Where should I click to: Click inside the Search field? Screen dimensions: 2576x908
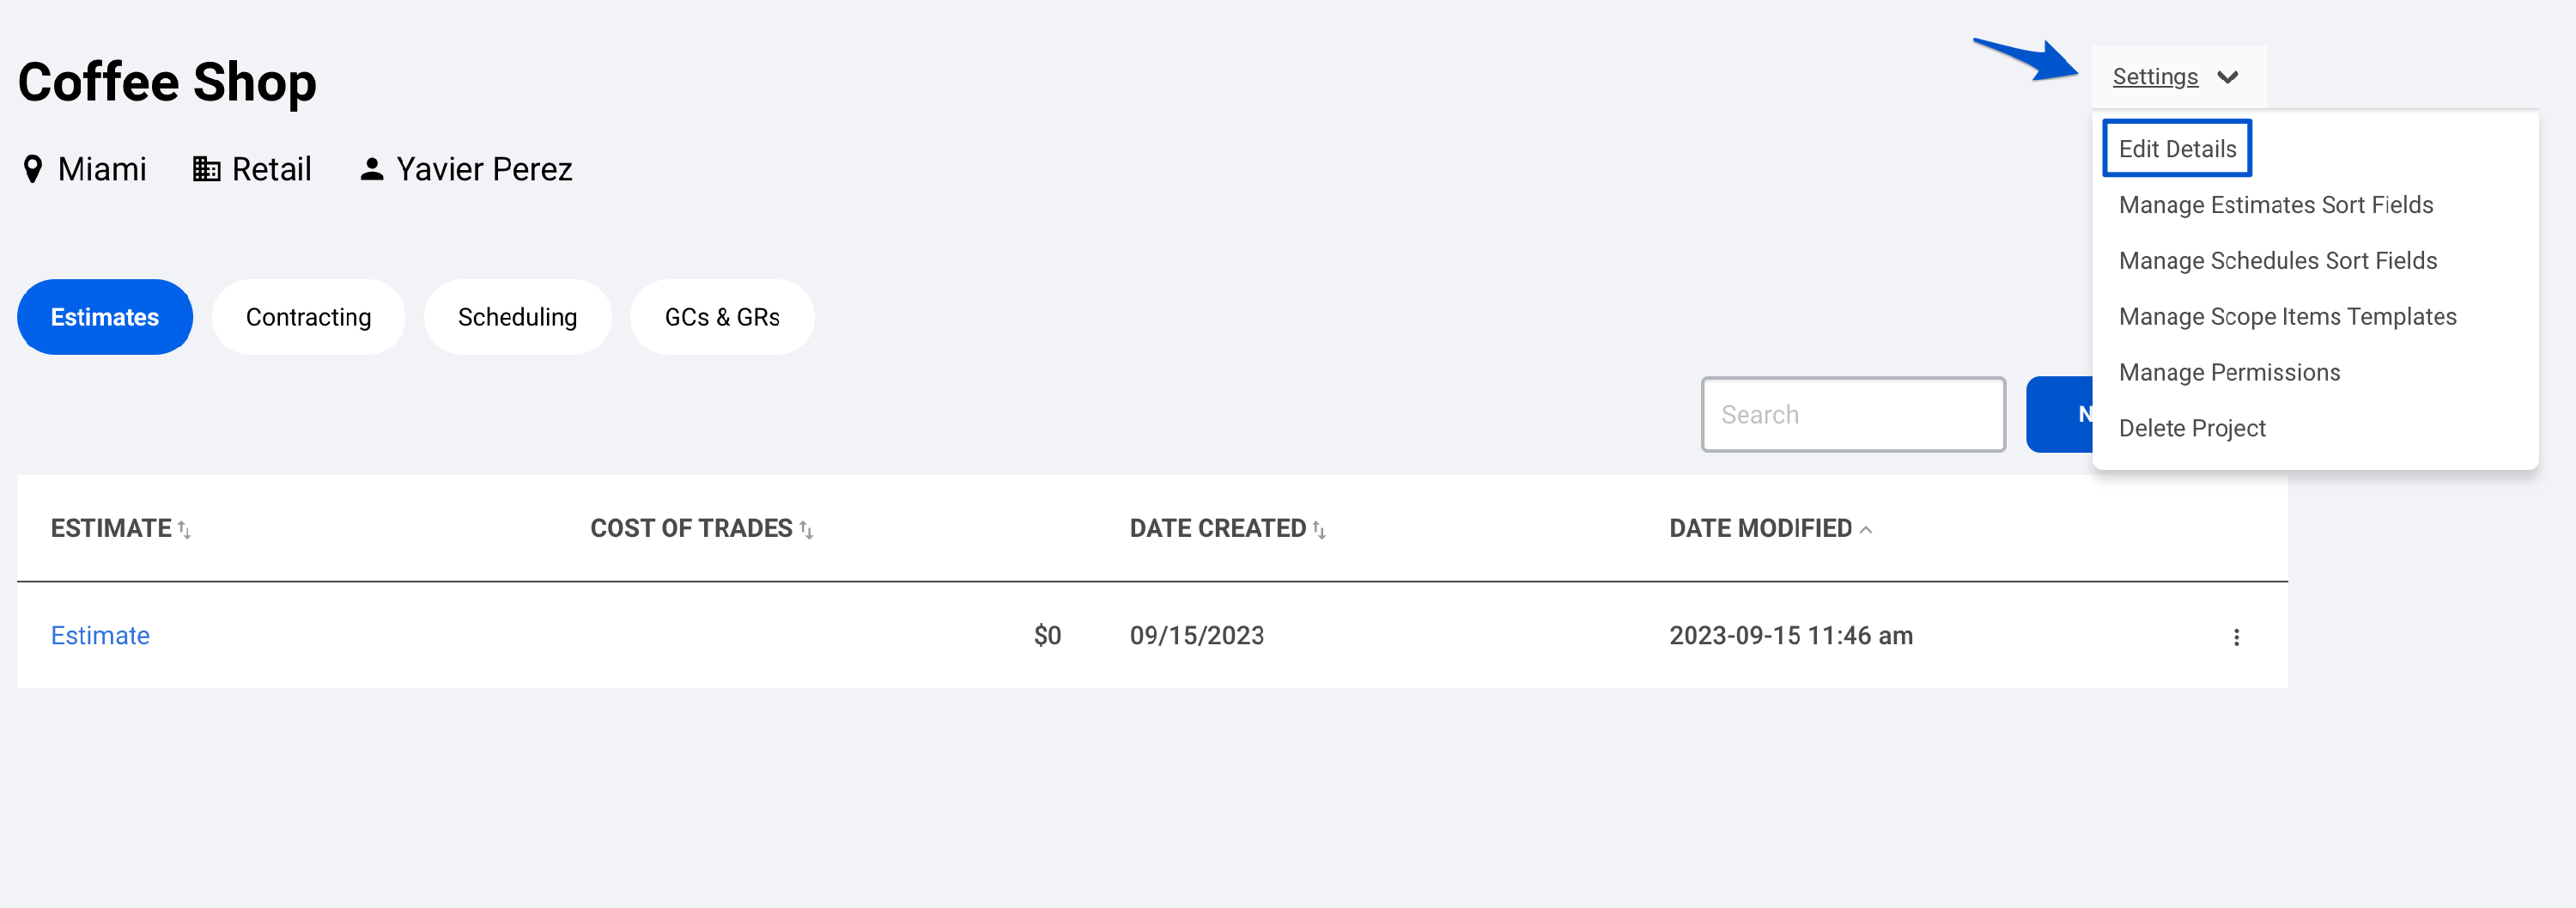point(1852,414)
